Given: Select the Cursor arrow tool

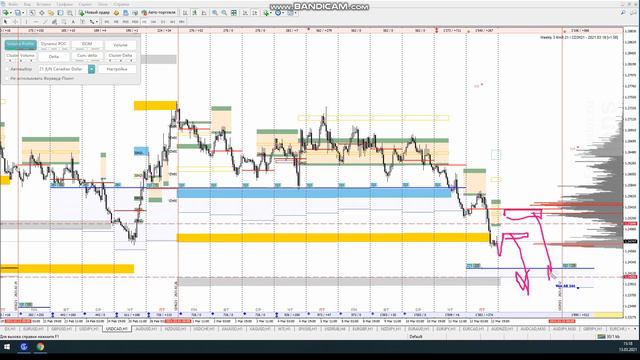Looking at the screenshot, I should 5,21.
